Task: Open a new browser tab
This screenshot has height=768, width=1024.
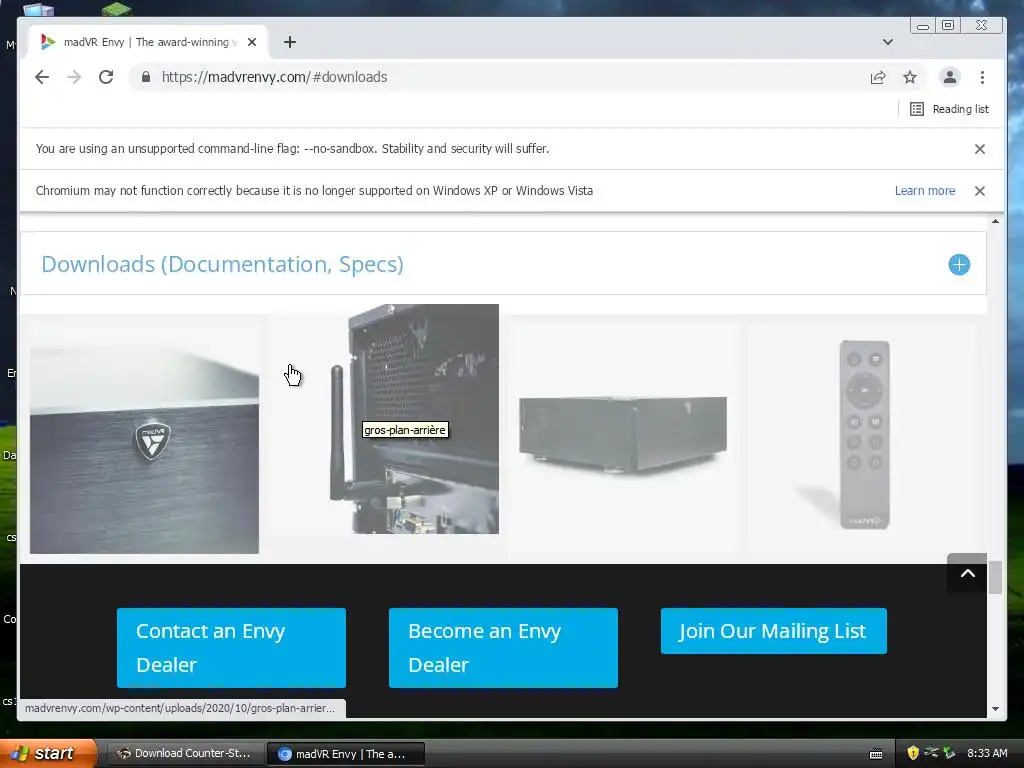Action: [x=290, y=42]
